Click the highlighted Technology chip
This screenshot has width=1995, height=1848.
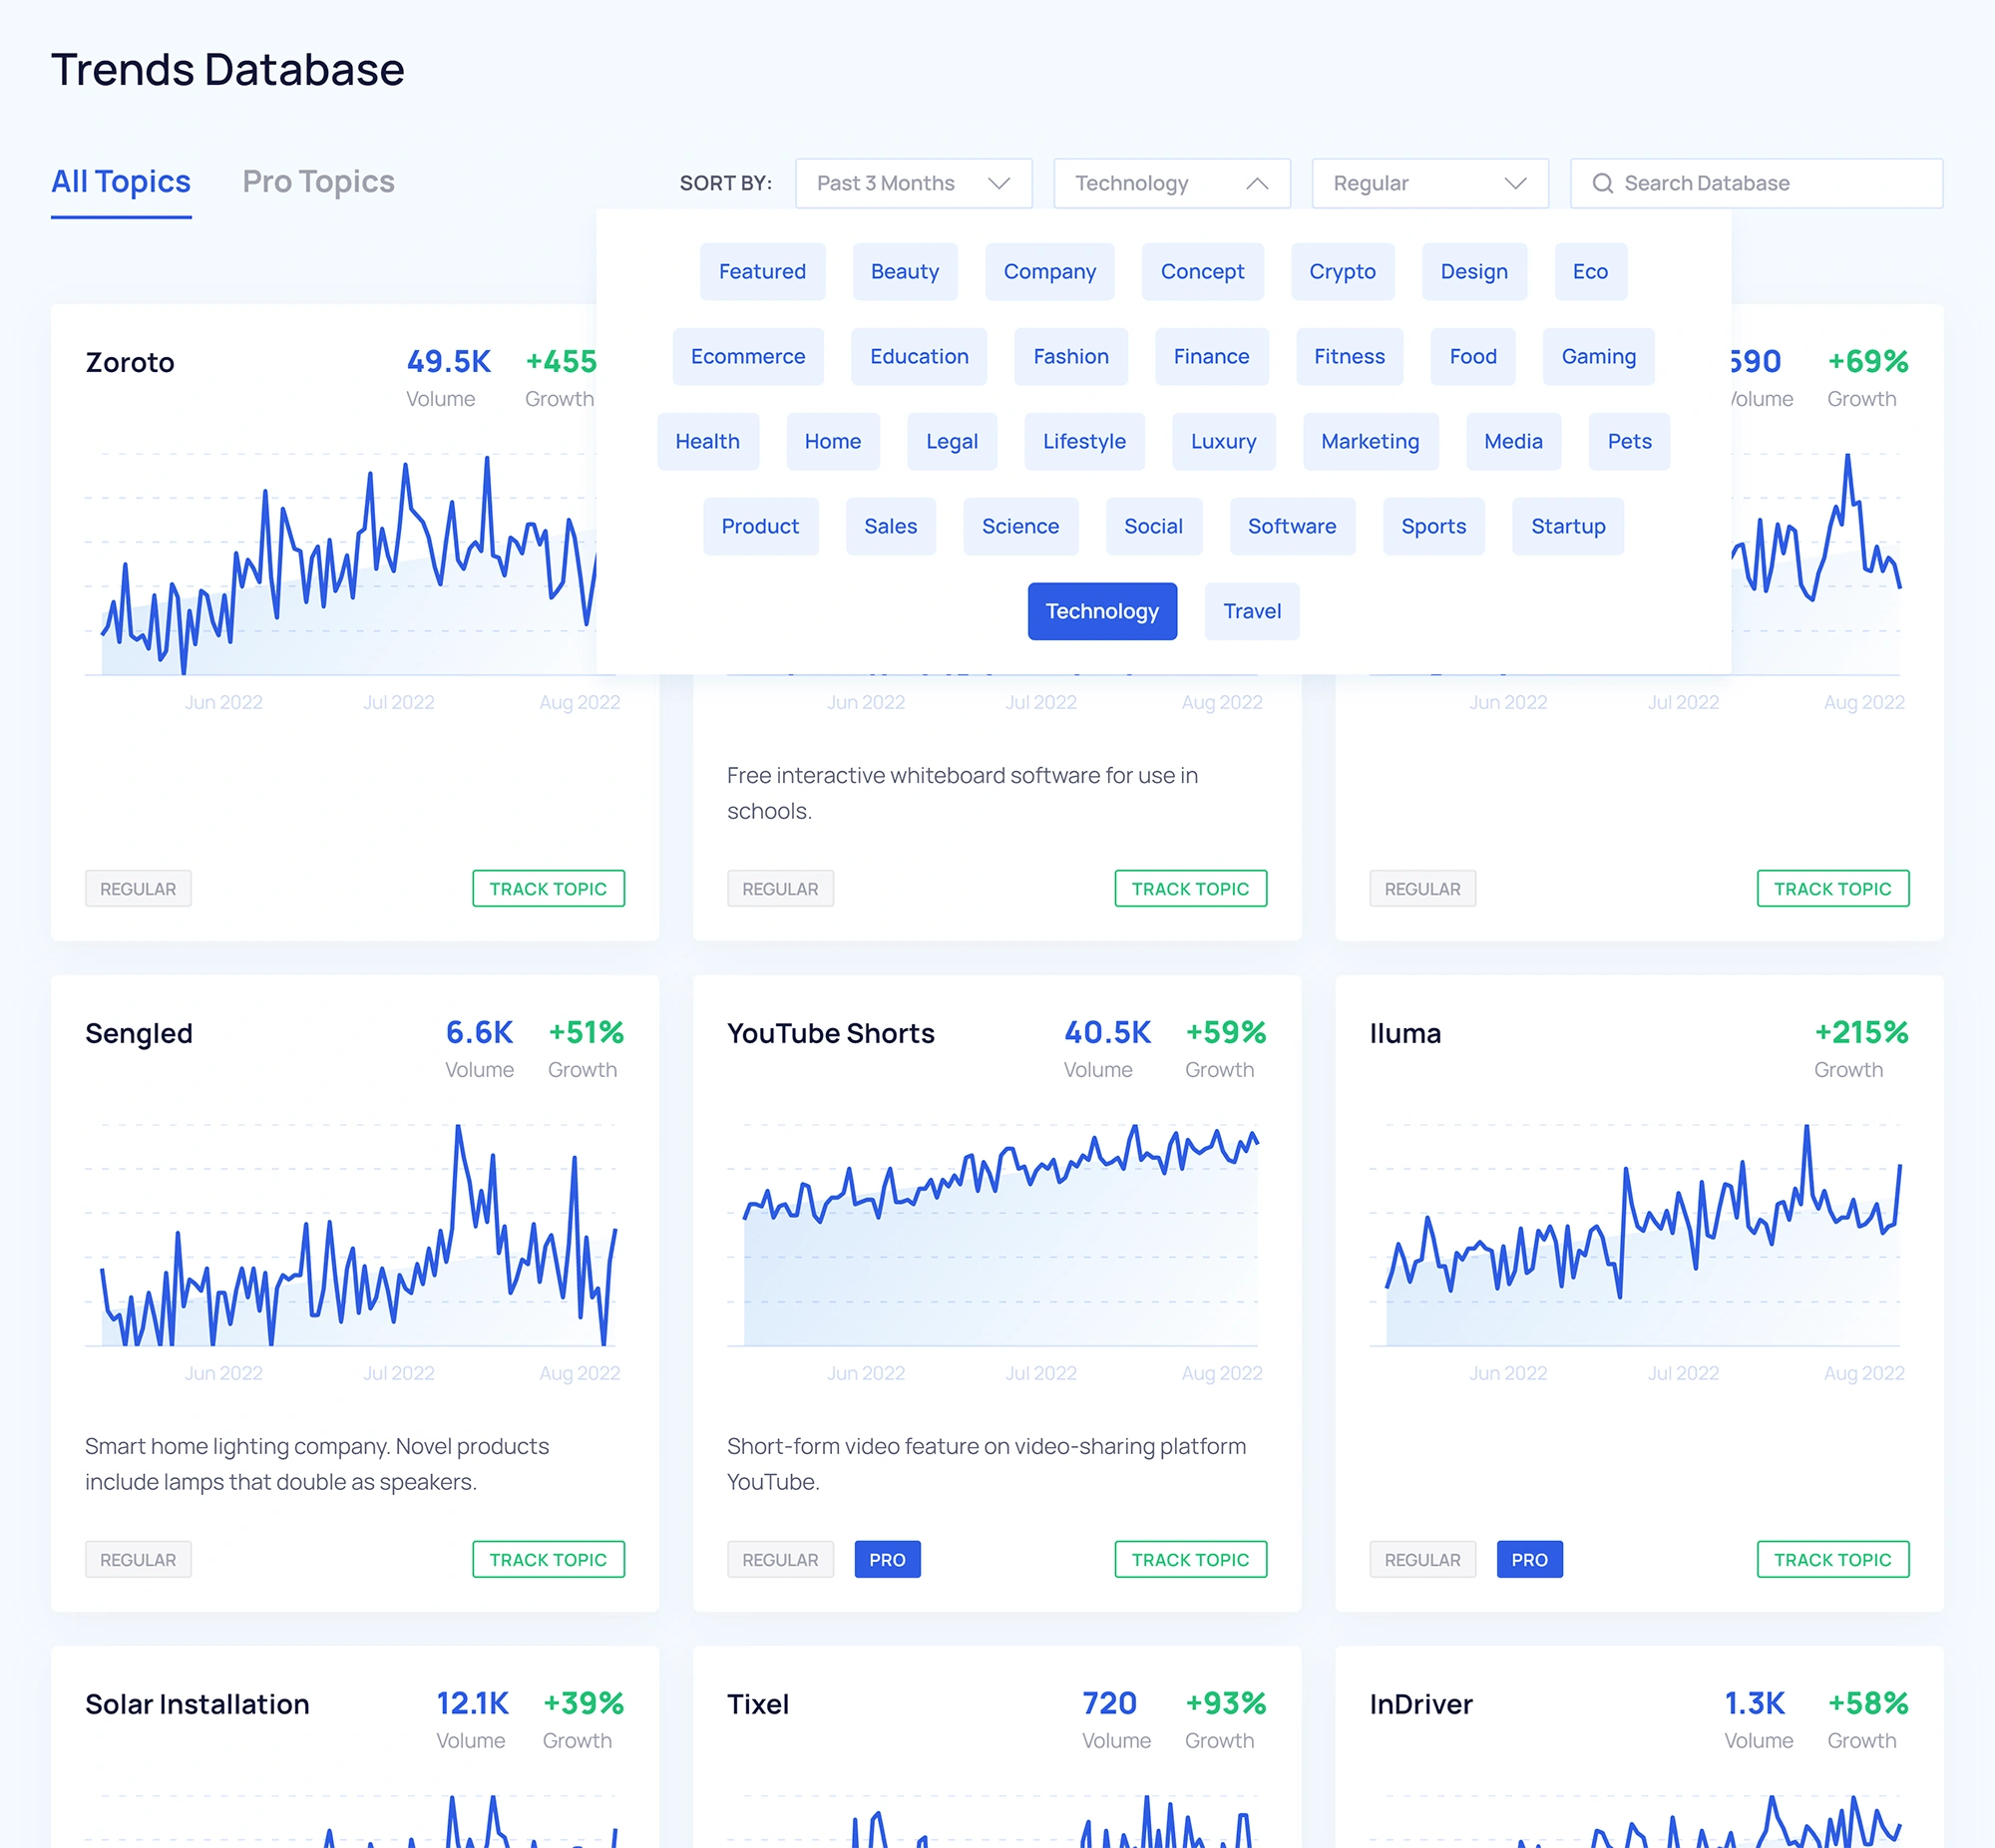click(x=1102, y=612)
